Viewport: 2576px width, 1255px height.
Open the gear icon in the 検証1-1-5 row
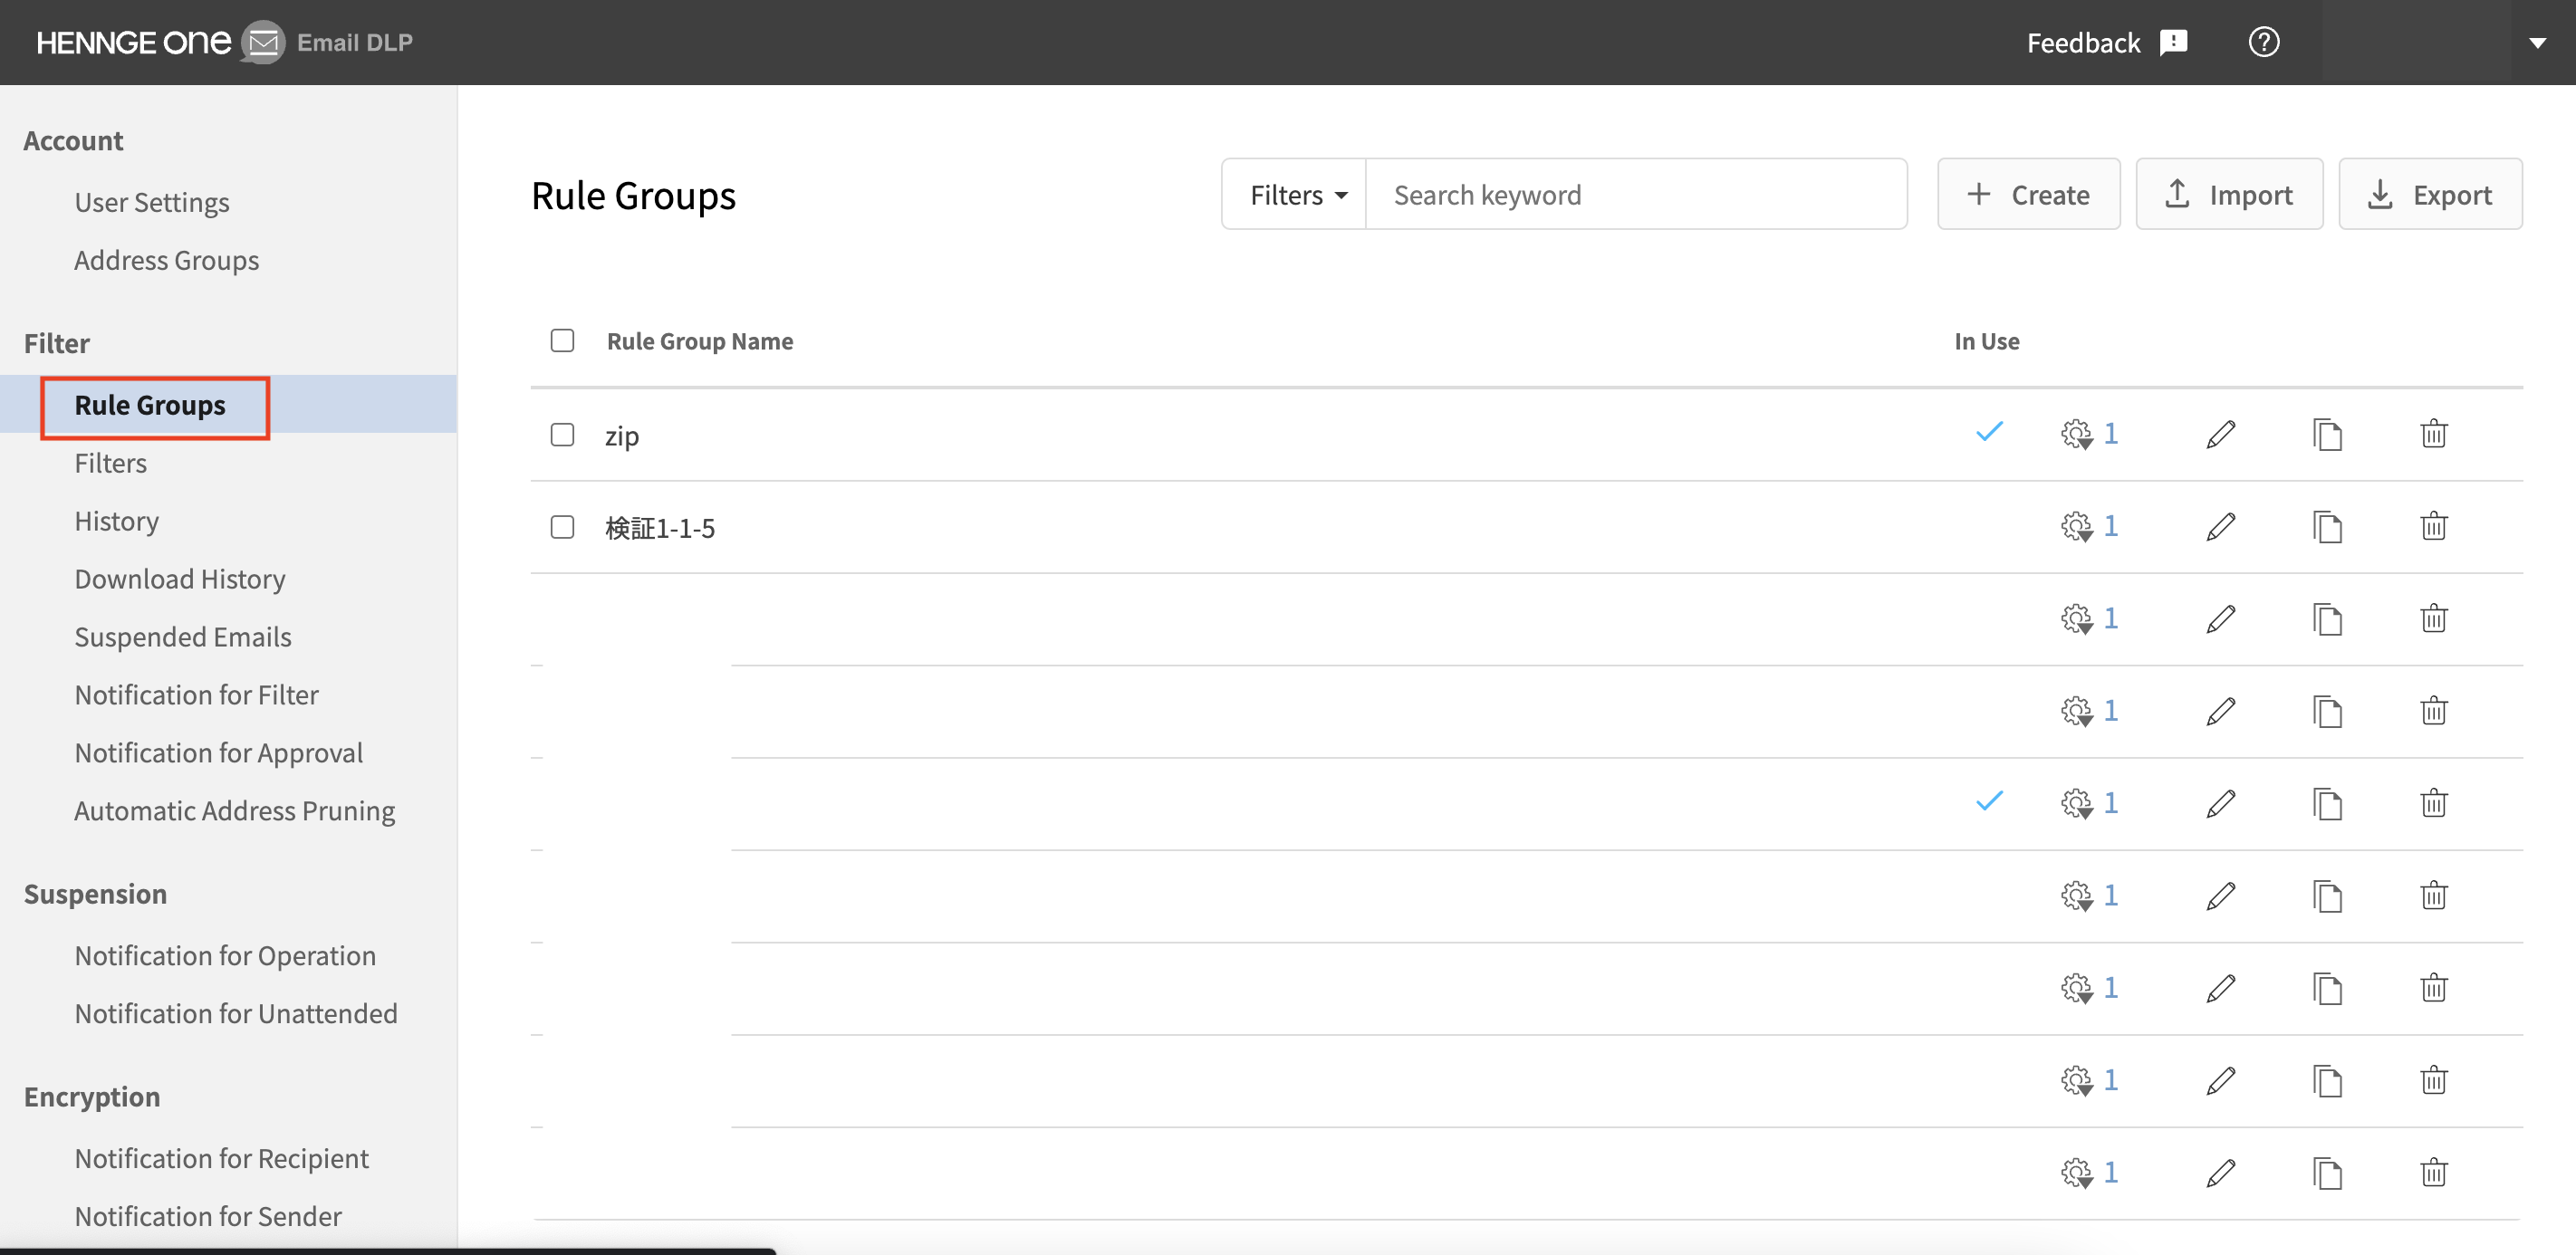click(x=2076, y=527)
